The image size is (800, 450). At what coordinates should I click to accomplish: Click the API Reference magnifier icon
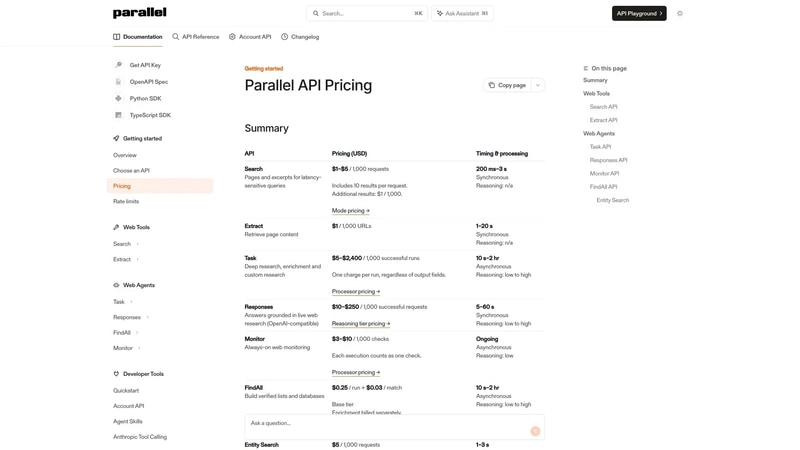pyautogui.click(x=176, y=37)
